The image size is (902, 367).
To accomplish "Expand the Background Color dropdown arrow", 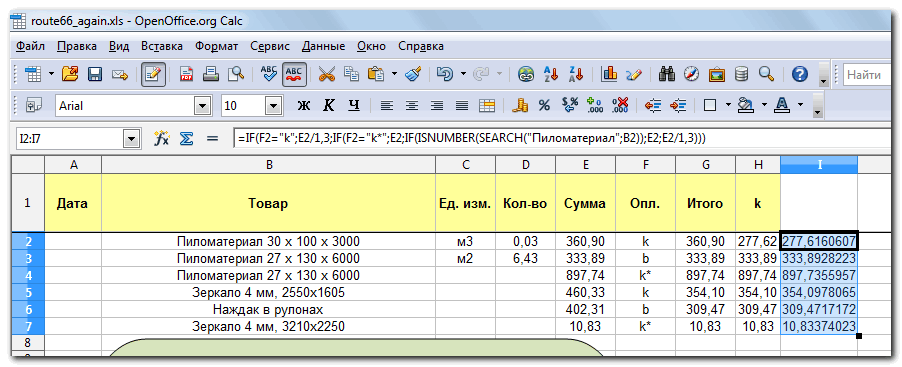I will tap(764, 105).
